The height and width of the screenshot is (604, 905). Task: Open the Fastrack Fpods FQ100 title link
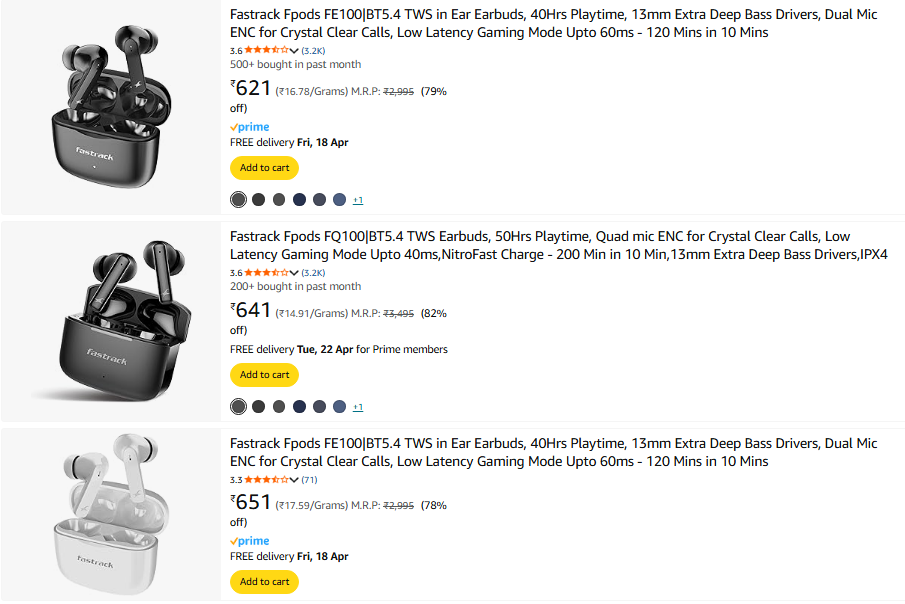558,245
